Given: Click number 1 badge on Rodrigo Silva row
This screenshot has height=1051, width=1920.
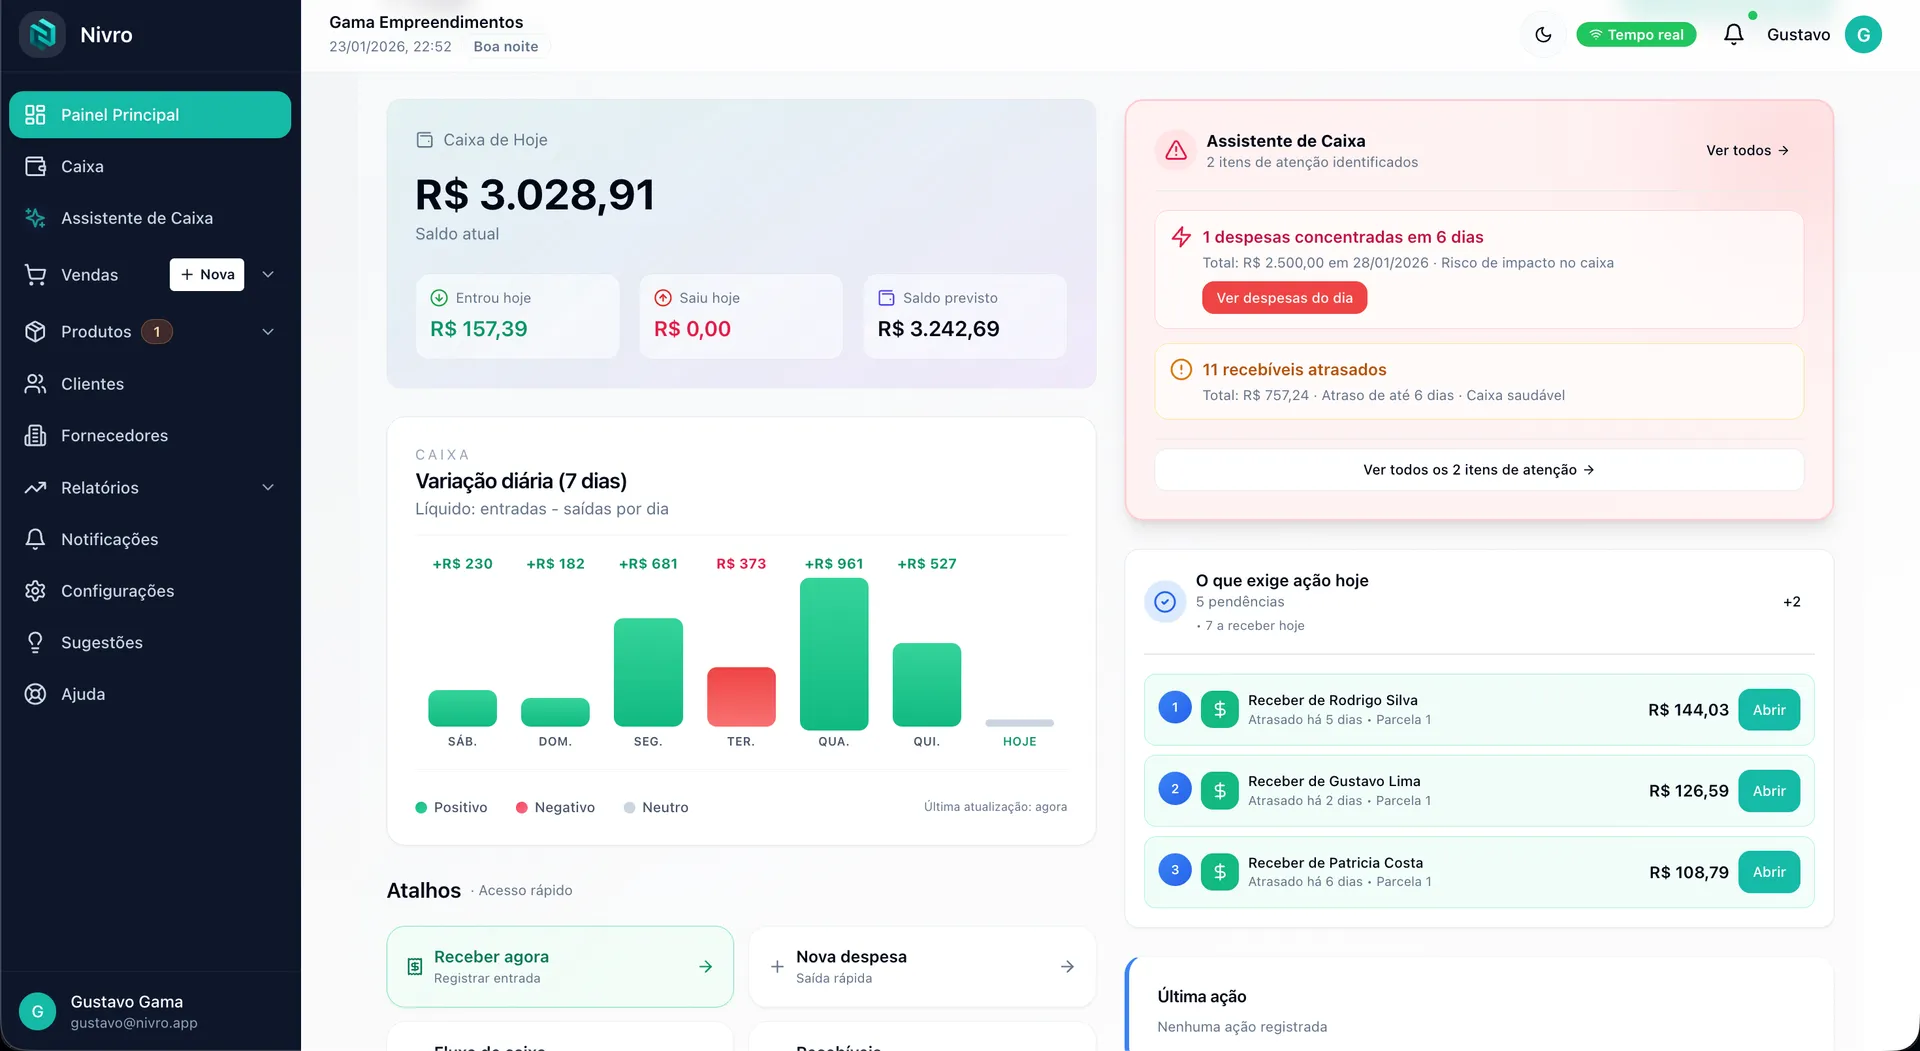Looking at the screenshot, I should [1175, 708].
